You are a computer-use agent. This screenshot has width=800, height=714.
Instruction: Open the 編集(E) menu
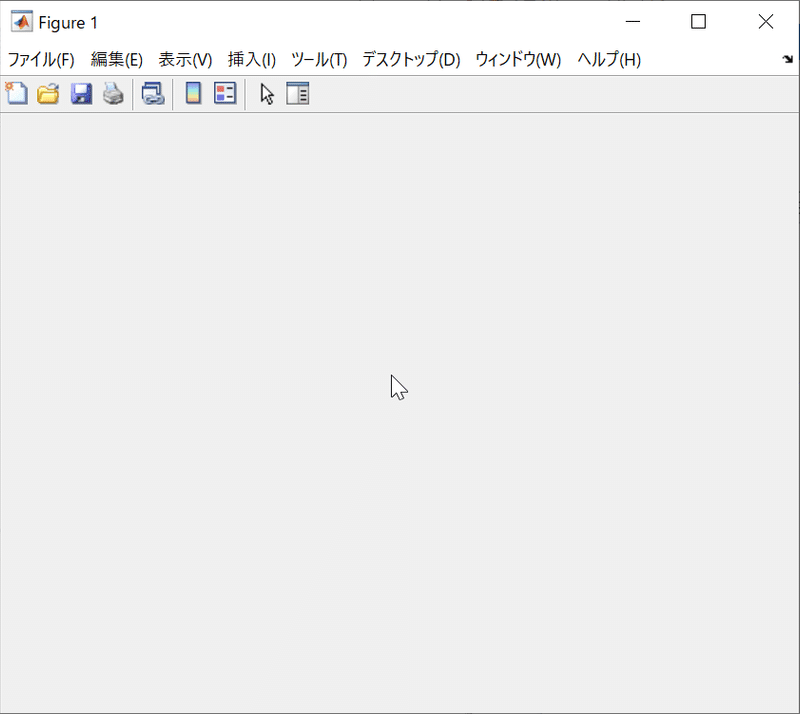pos(117,60)
